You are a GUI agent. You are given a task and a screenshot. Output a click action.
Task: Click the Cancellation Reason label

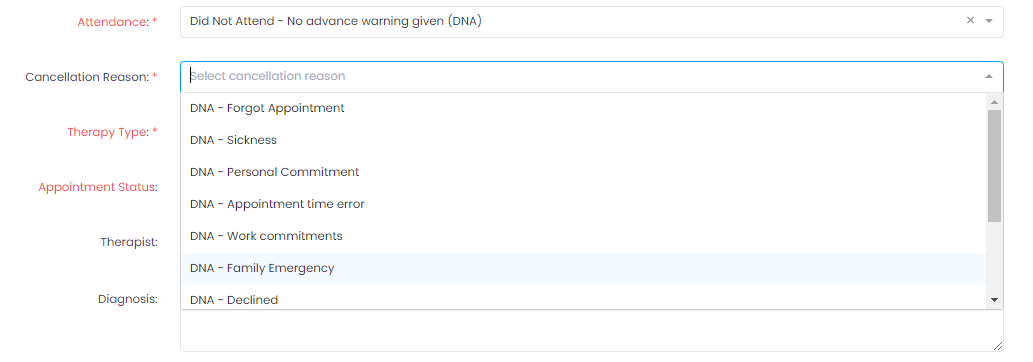[91, 77]
